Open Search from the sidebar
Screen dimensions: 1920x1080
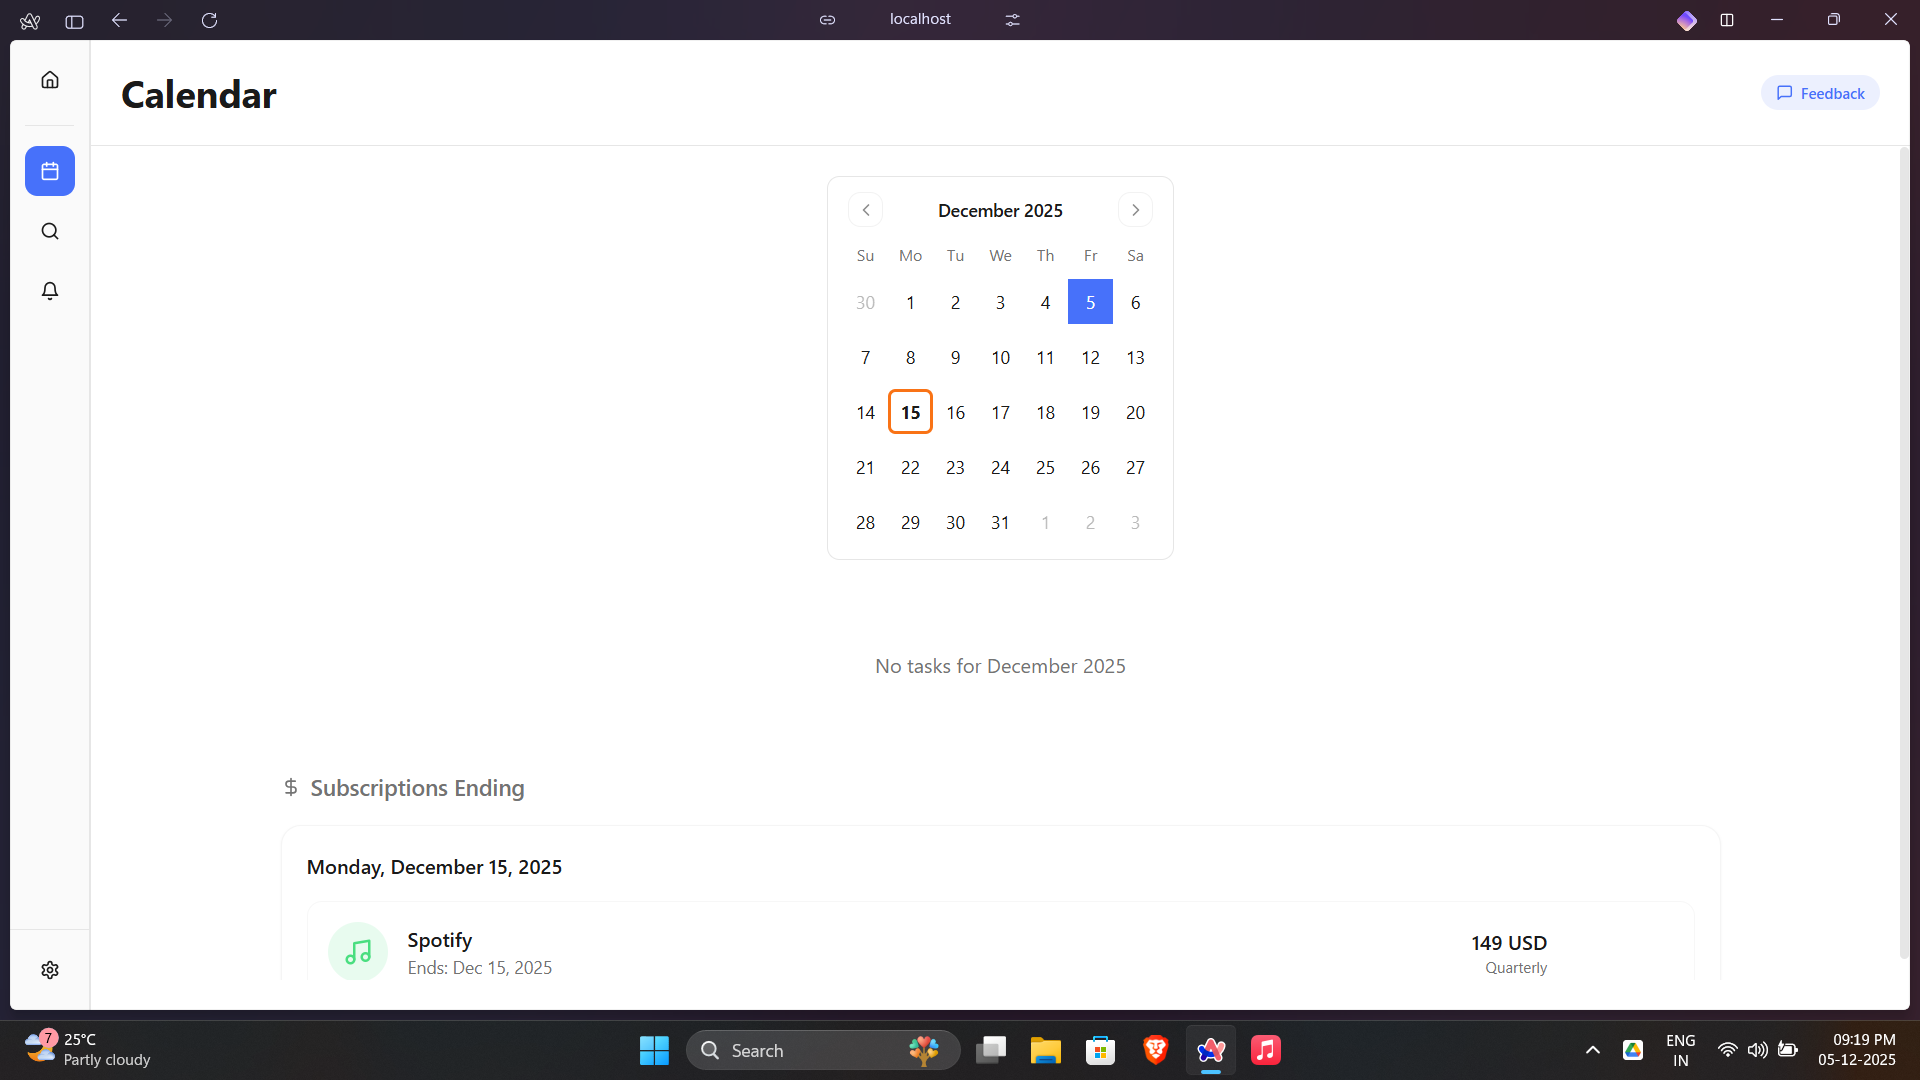49,231
